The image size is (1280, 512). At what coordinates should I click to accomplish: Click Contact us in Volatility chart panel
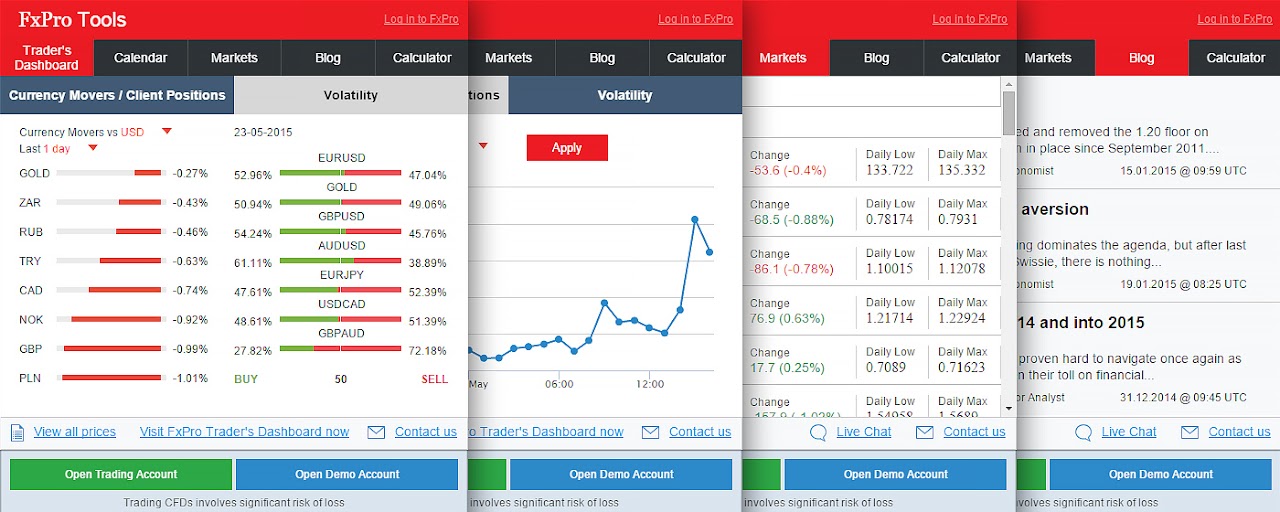point(700,432)
